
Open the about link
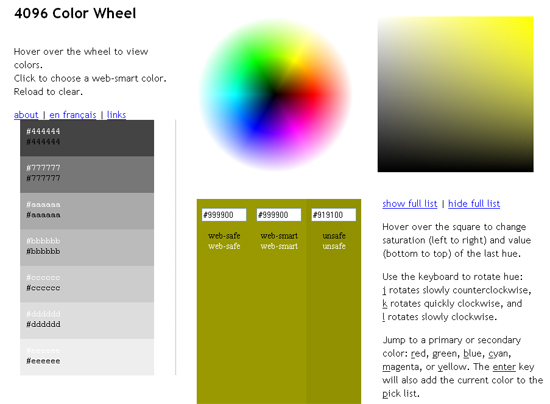pyautogui.click(x=26, y=115)
